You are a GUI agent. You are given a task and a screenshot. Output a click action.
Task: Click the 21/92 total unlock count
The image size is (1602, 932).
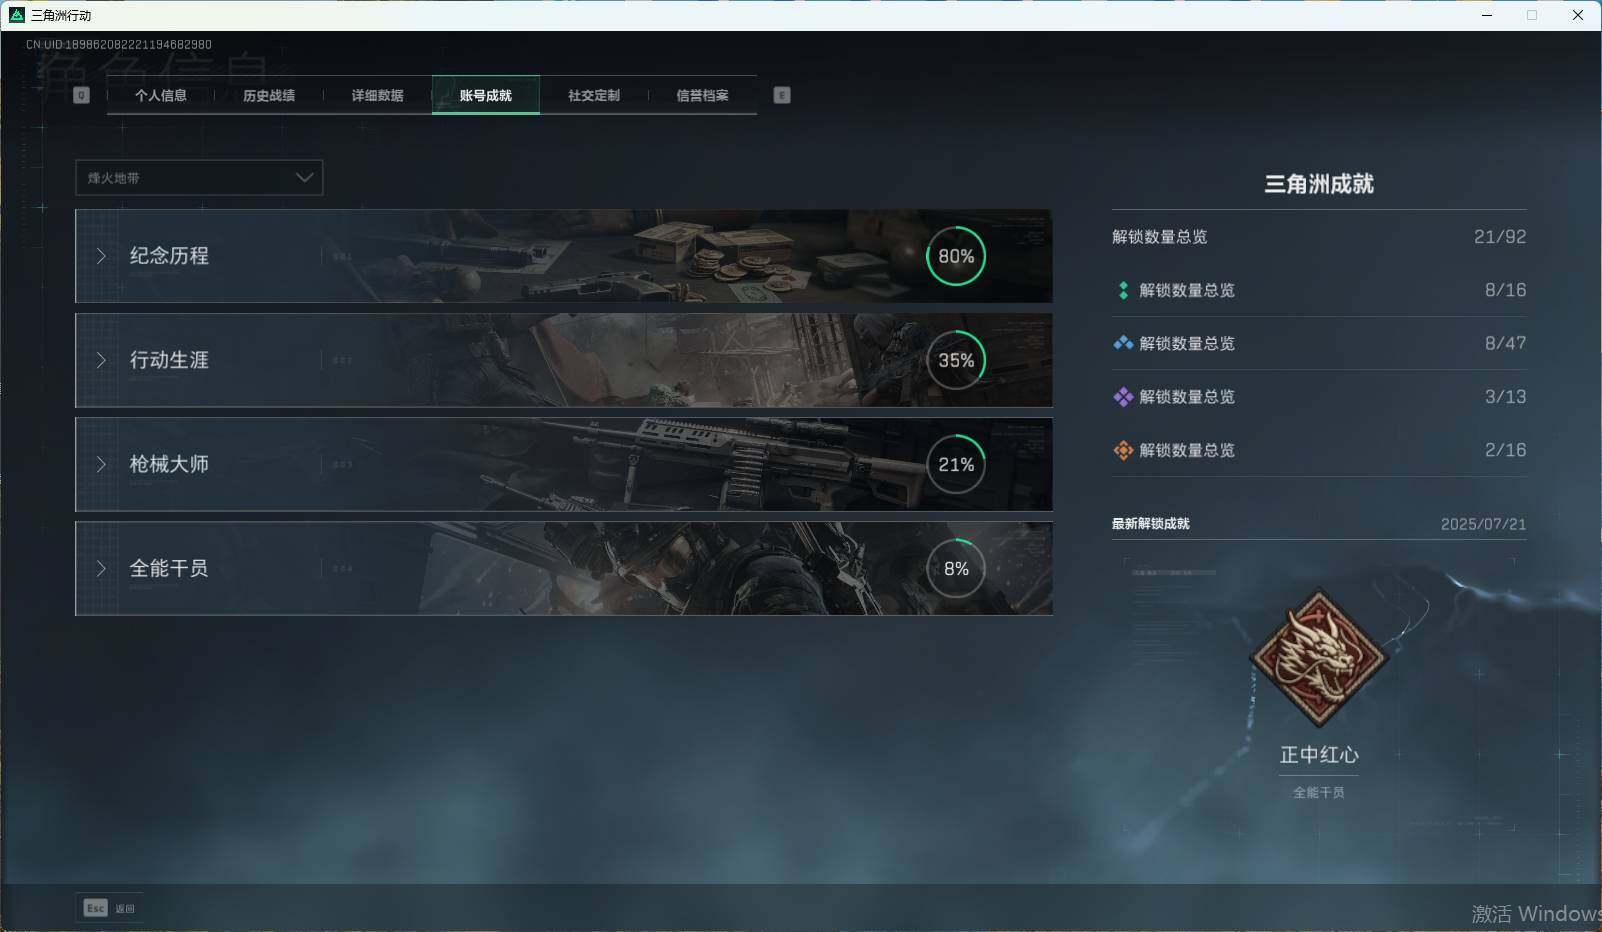[x=1500, y=237]
